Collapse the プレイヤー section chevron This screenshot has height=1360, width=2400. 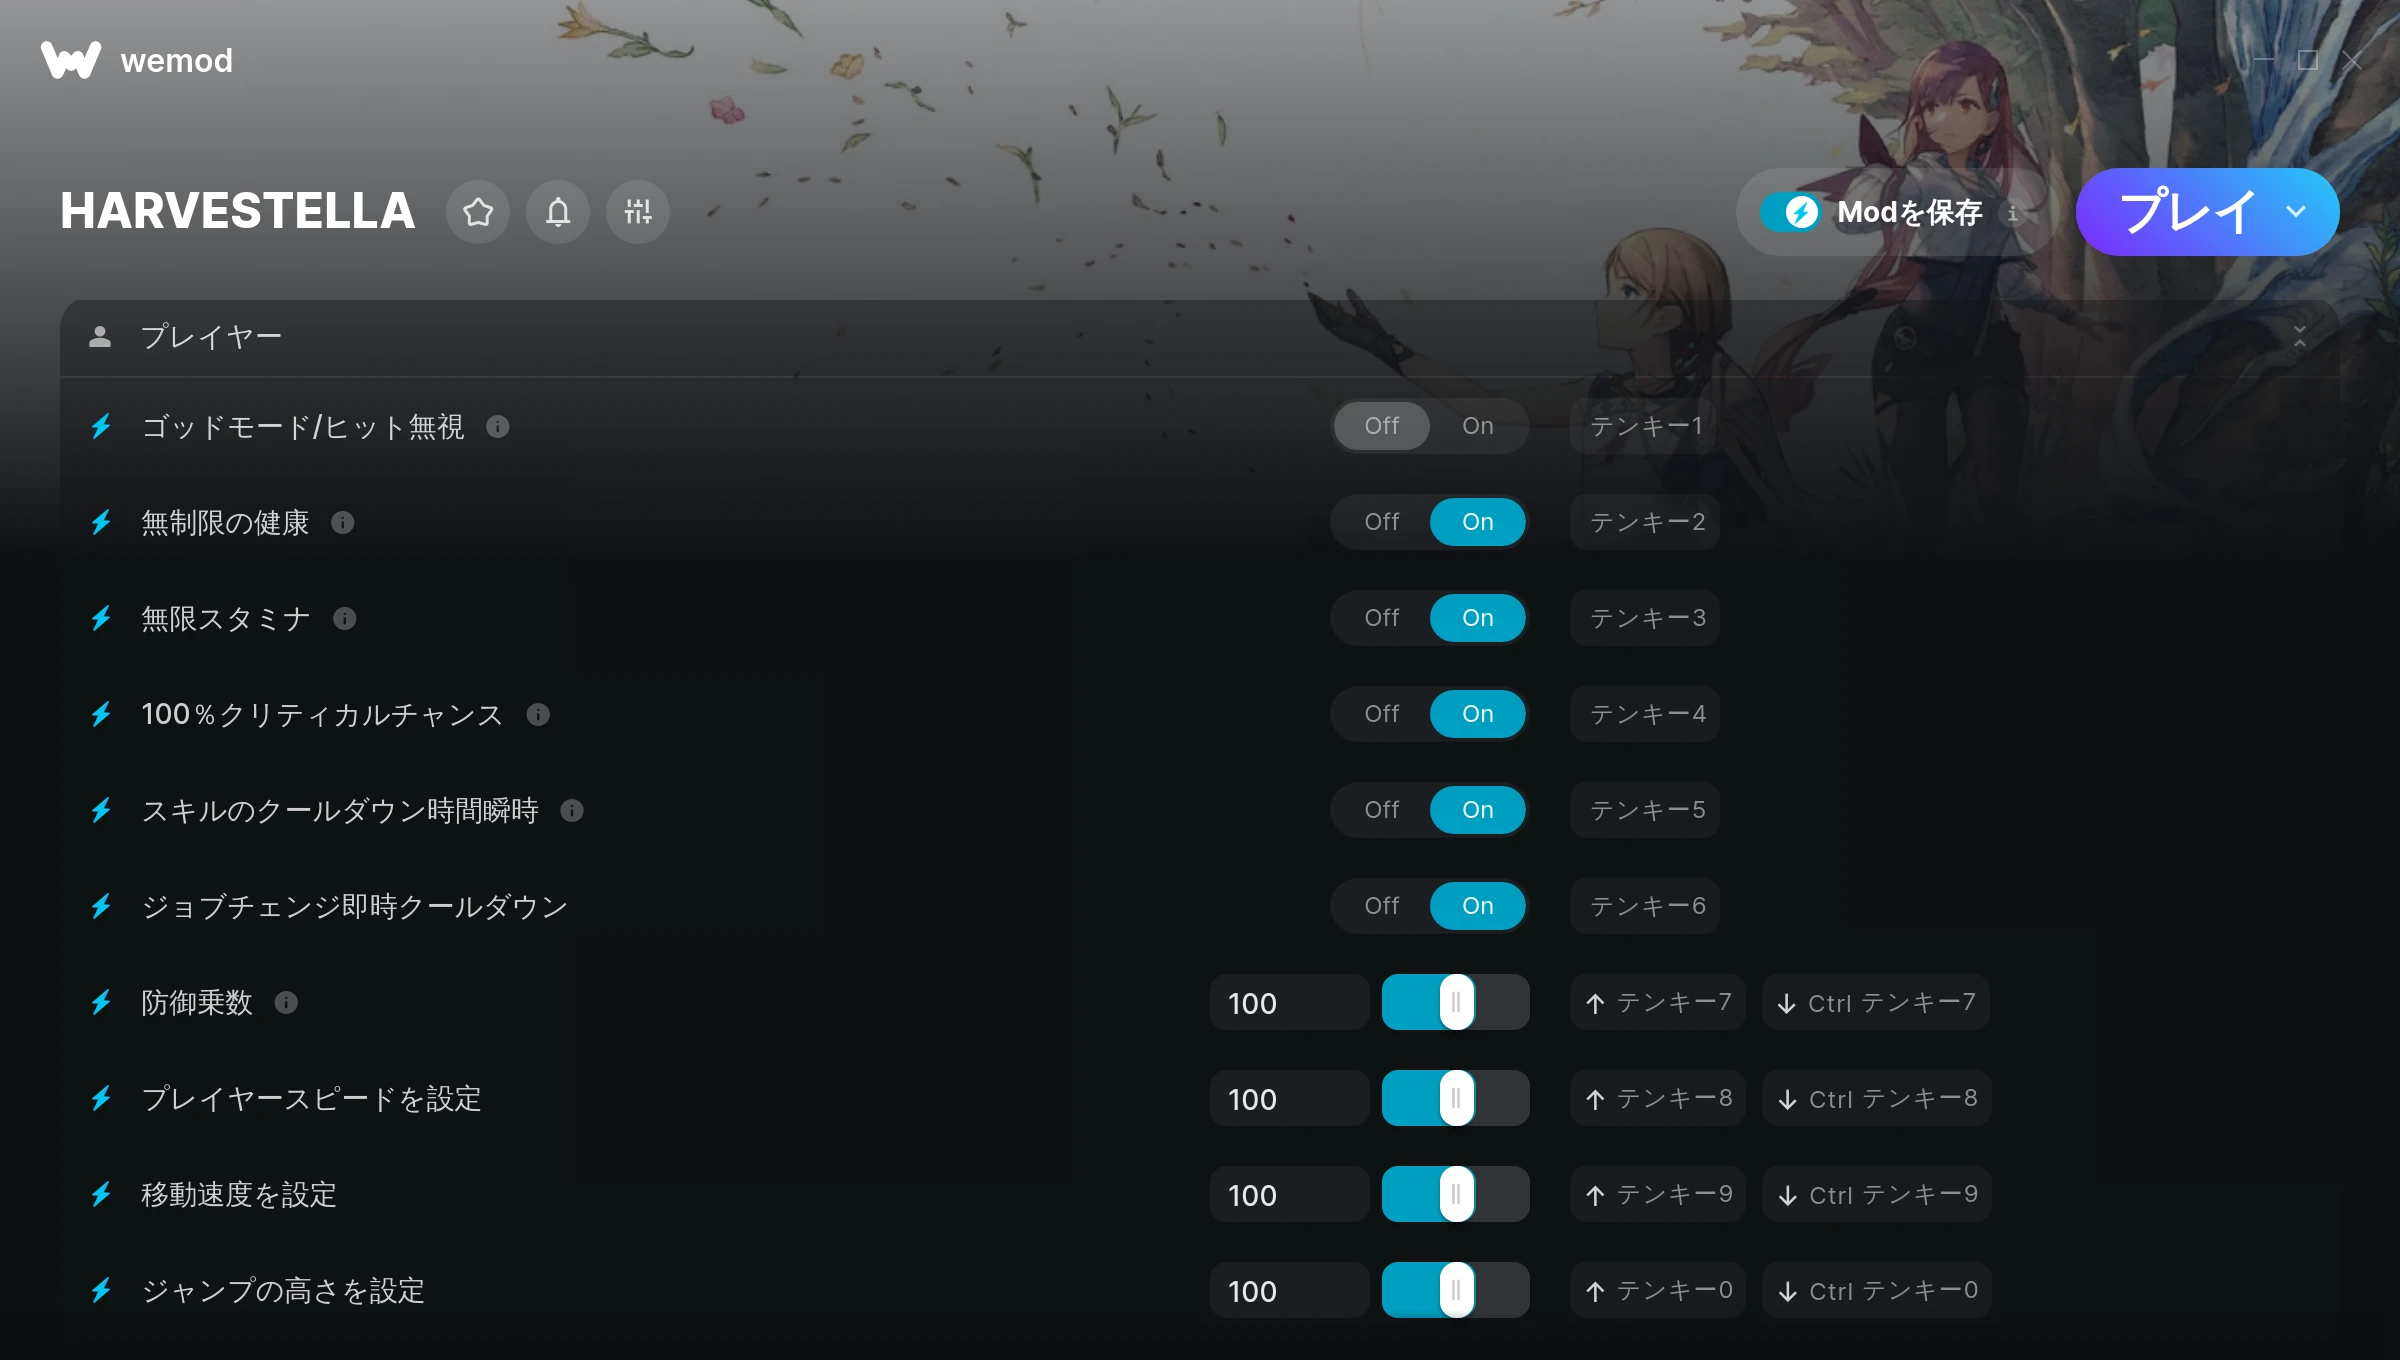[2300, 337]
